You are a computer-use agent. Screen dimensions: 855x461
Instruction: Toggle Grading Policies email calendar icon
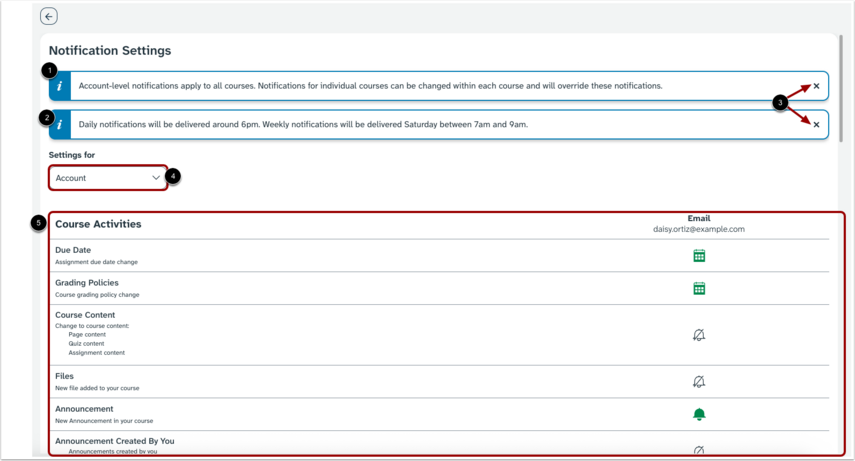pyautogui.click(x=699, y=288)
